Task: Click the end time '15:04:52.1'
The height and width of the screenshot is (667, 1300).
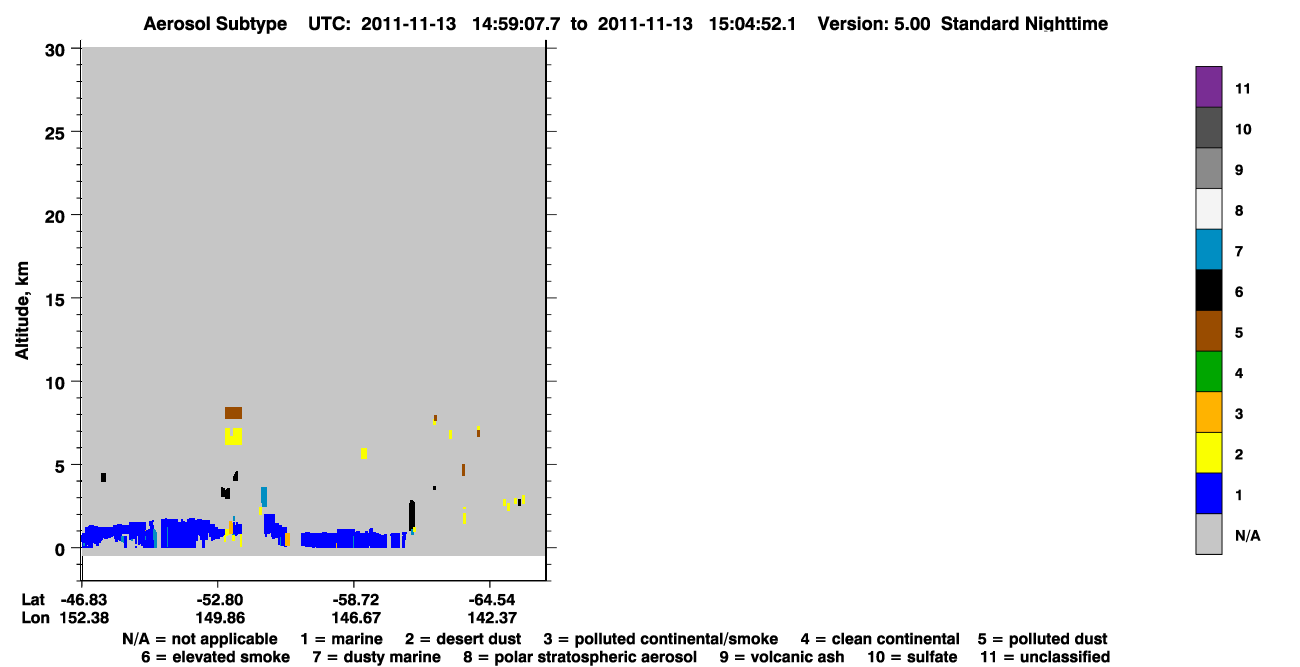Action: click(x=754, y=23)
